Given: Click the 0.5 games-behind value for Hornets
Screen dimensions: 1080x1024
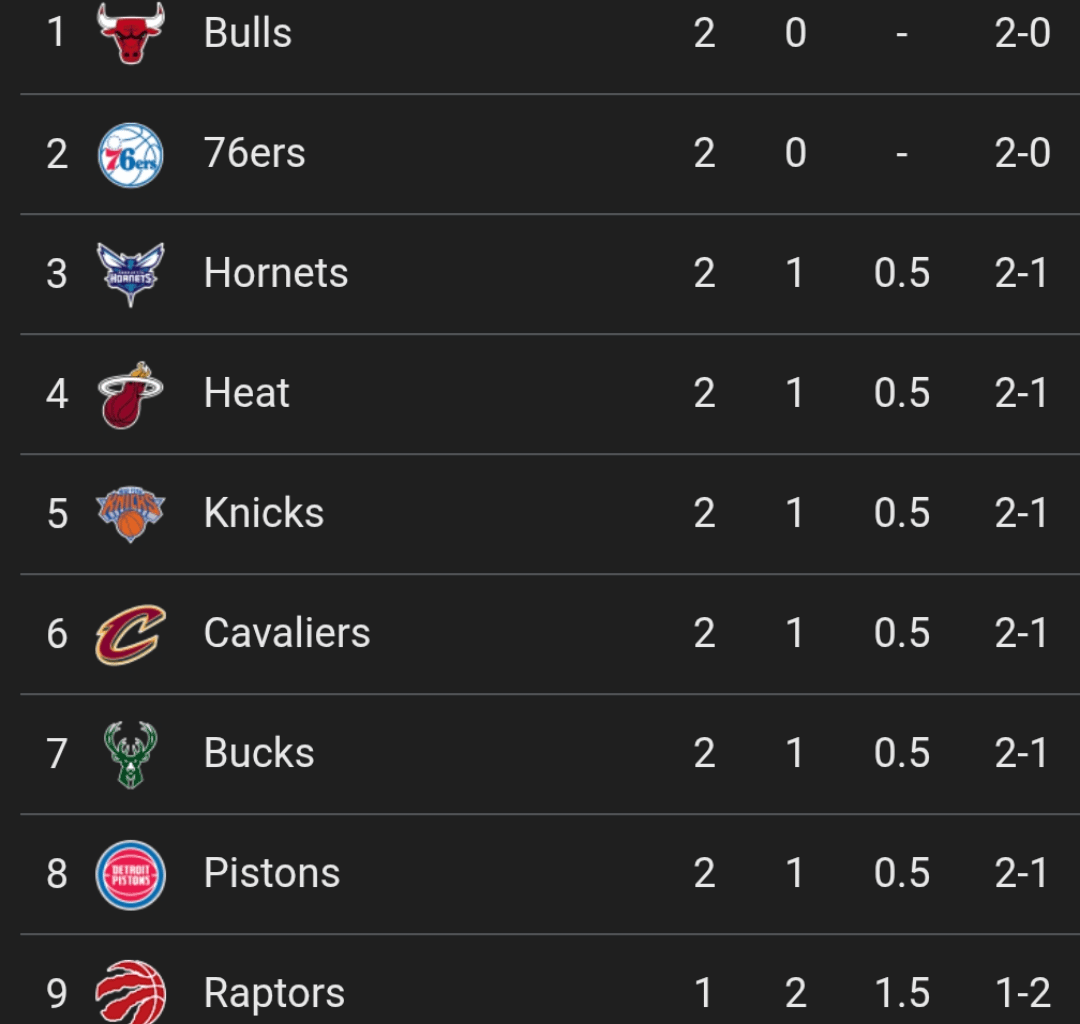Looking at the screenshot, I should click(903, 272).
